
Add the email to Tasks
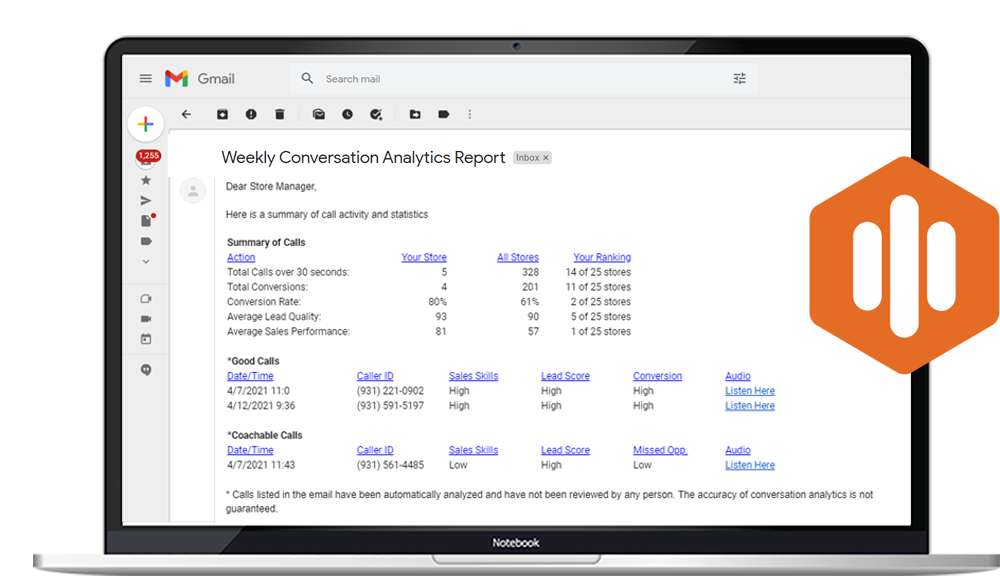pos(376,114)
